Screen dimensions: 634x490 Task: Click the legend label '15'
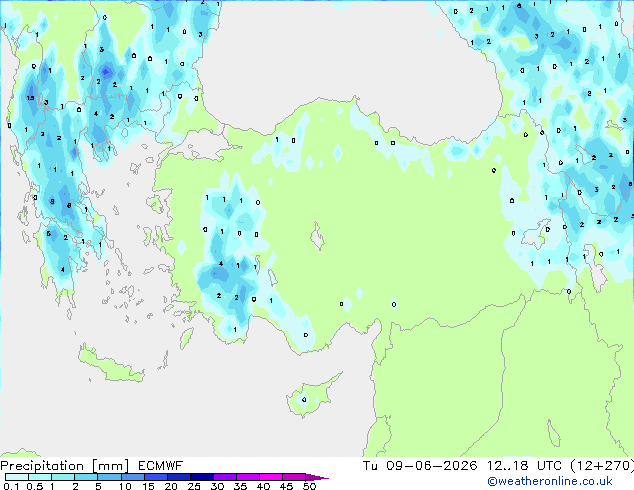148,486
